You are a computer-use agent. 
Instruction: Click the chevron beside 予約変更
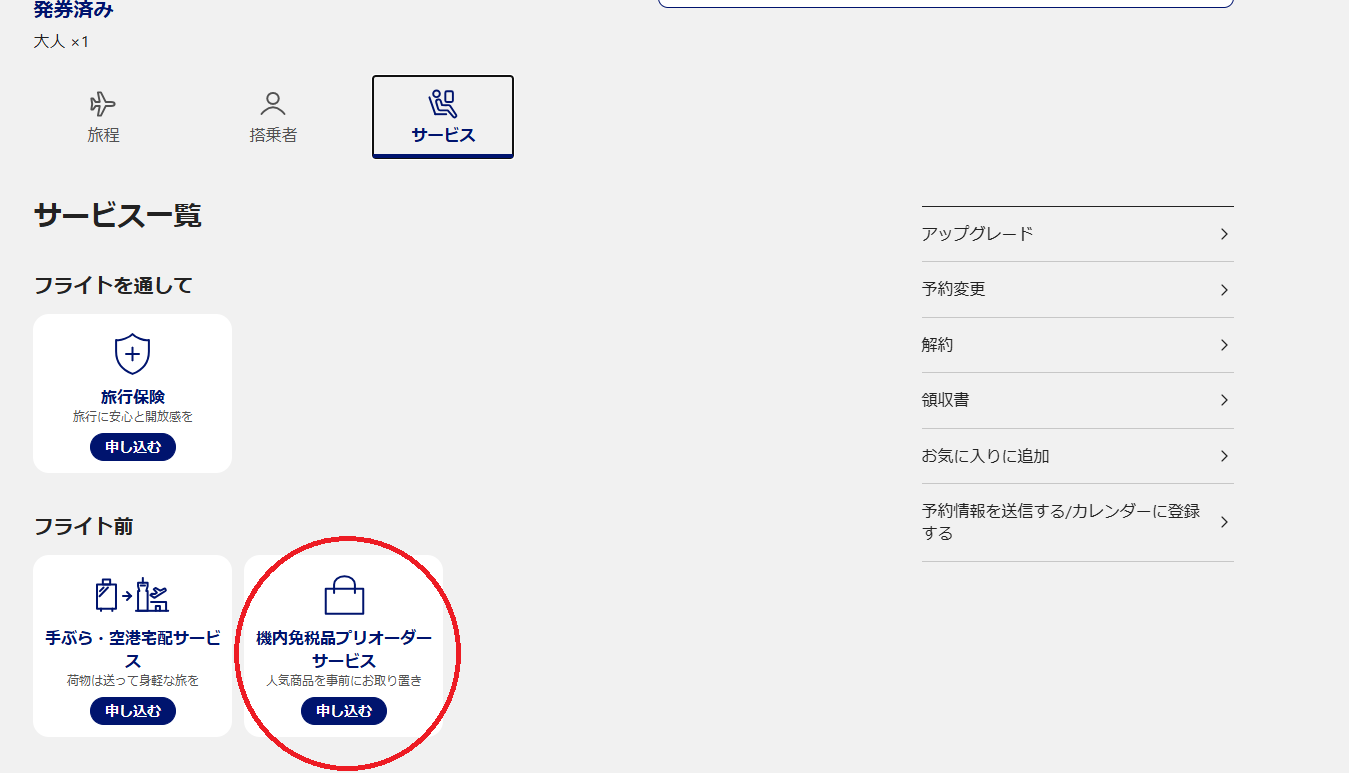click(1224, 290)
